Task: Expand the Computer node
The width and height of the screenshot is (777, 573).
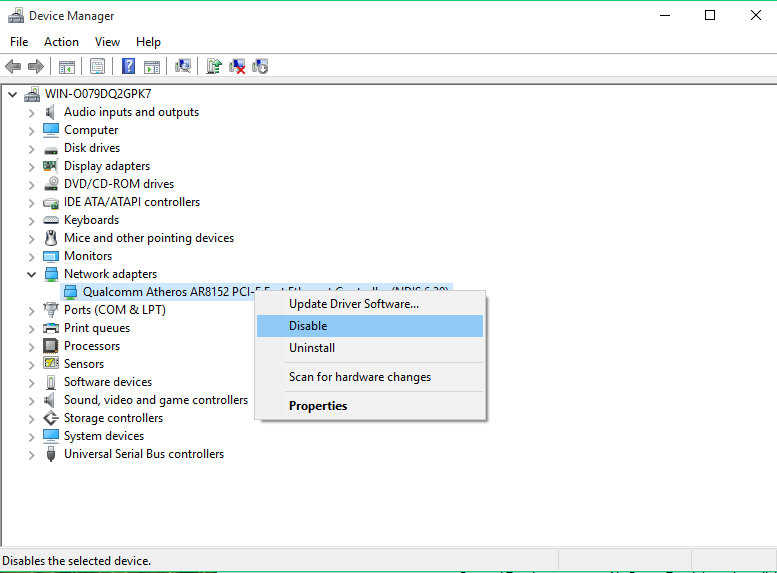Action: click(x=31, y=130)
